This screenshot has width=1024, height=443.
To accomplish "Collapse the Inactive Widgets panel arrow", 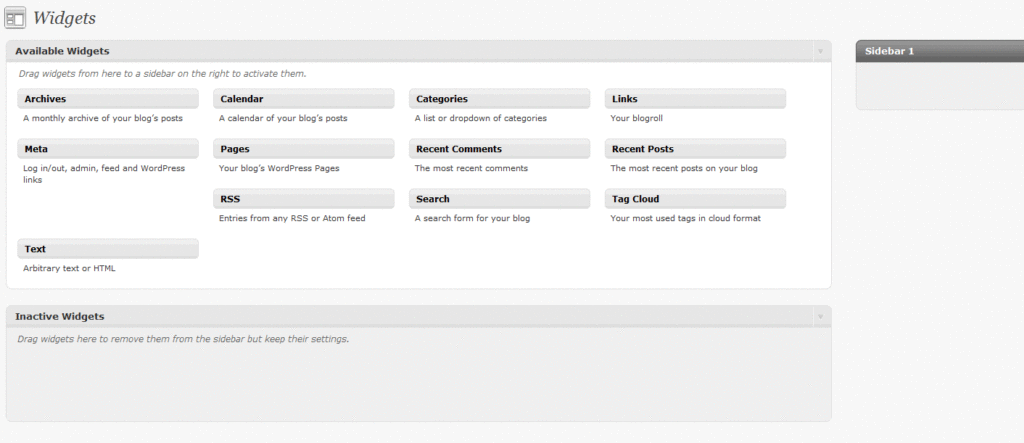I will click(820, 316).
